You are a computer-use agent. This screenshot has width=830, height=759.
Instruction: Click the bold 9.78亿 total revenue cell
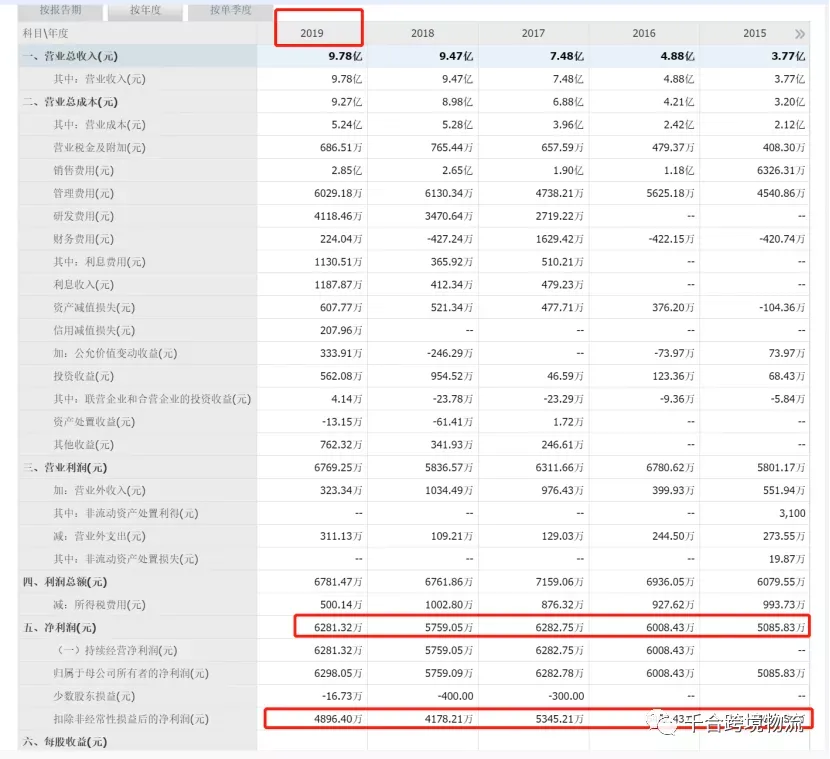coord(345,56)
